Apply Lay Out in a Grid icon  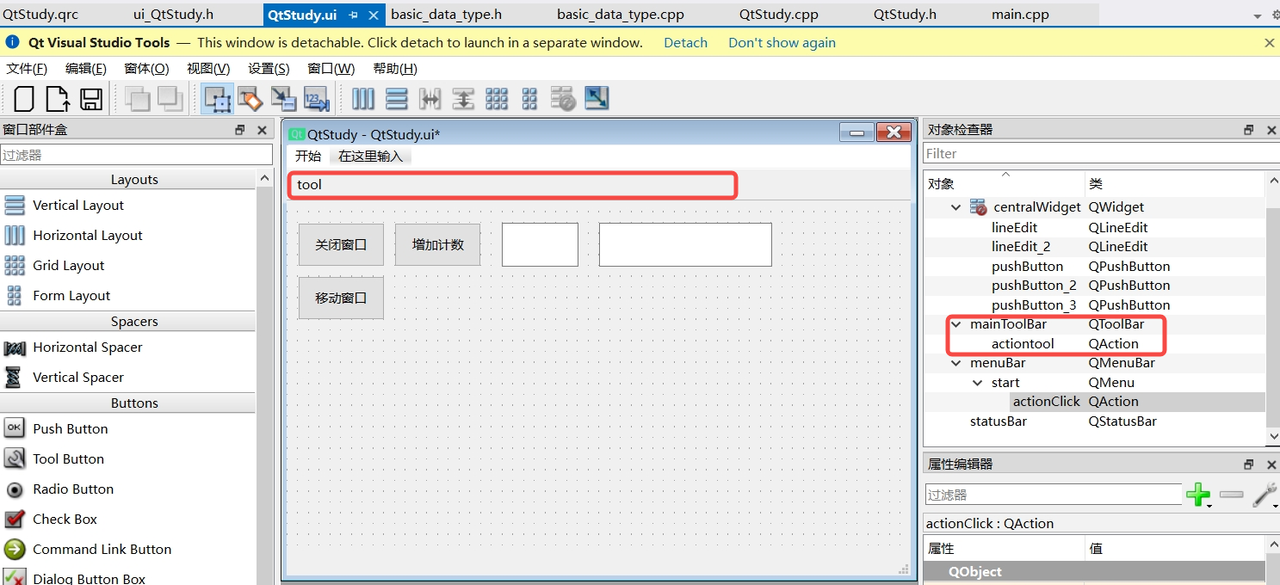496,98
